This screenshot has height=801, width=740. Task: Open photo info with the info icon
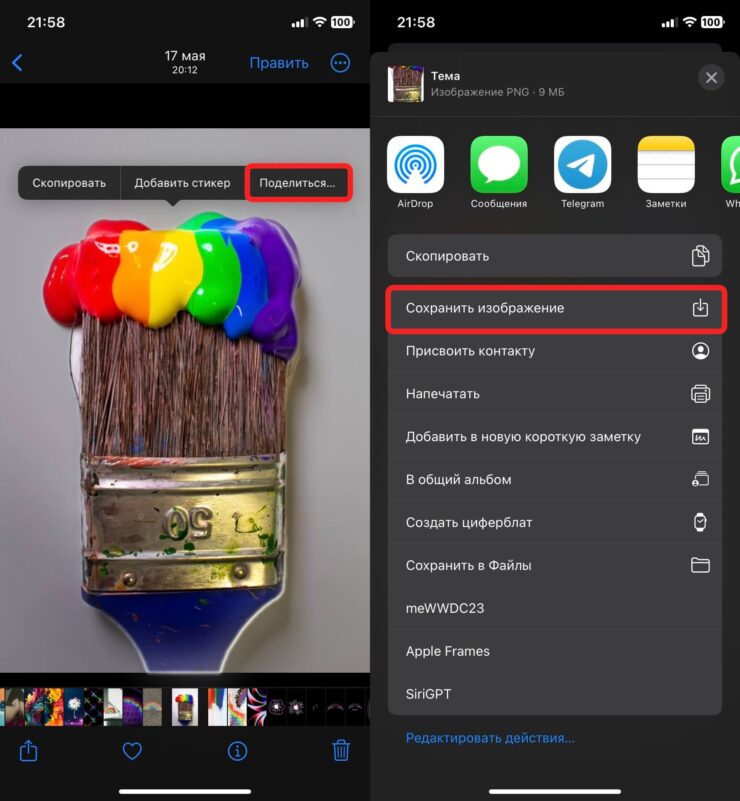coord(237,750)
